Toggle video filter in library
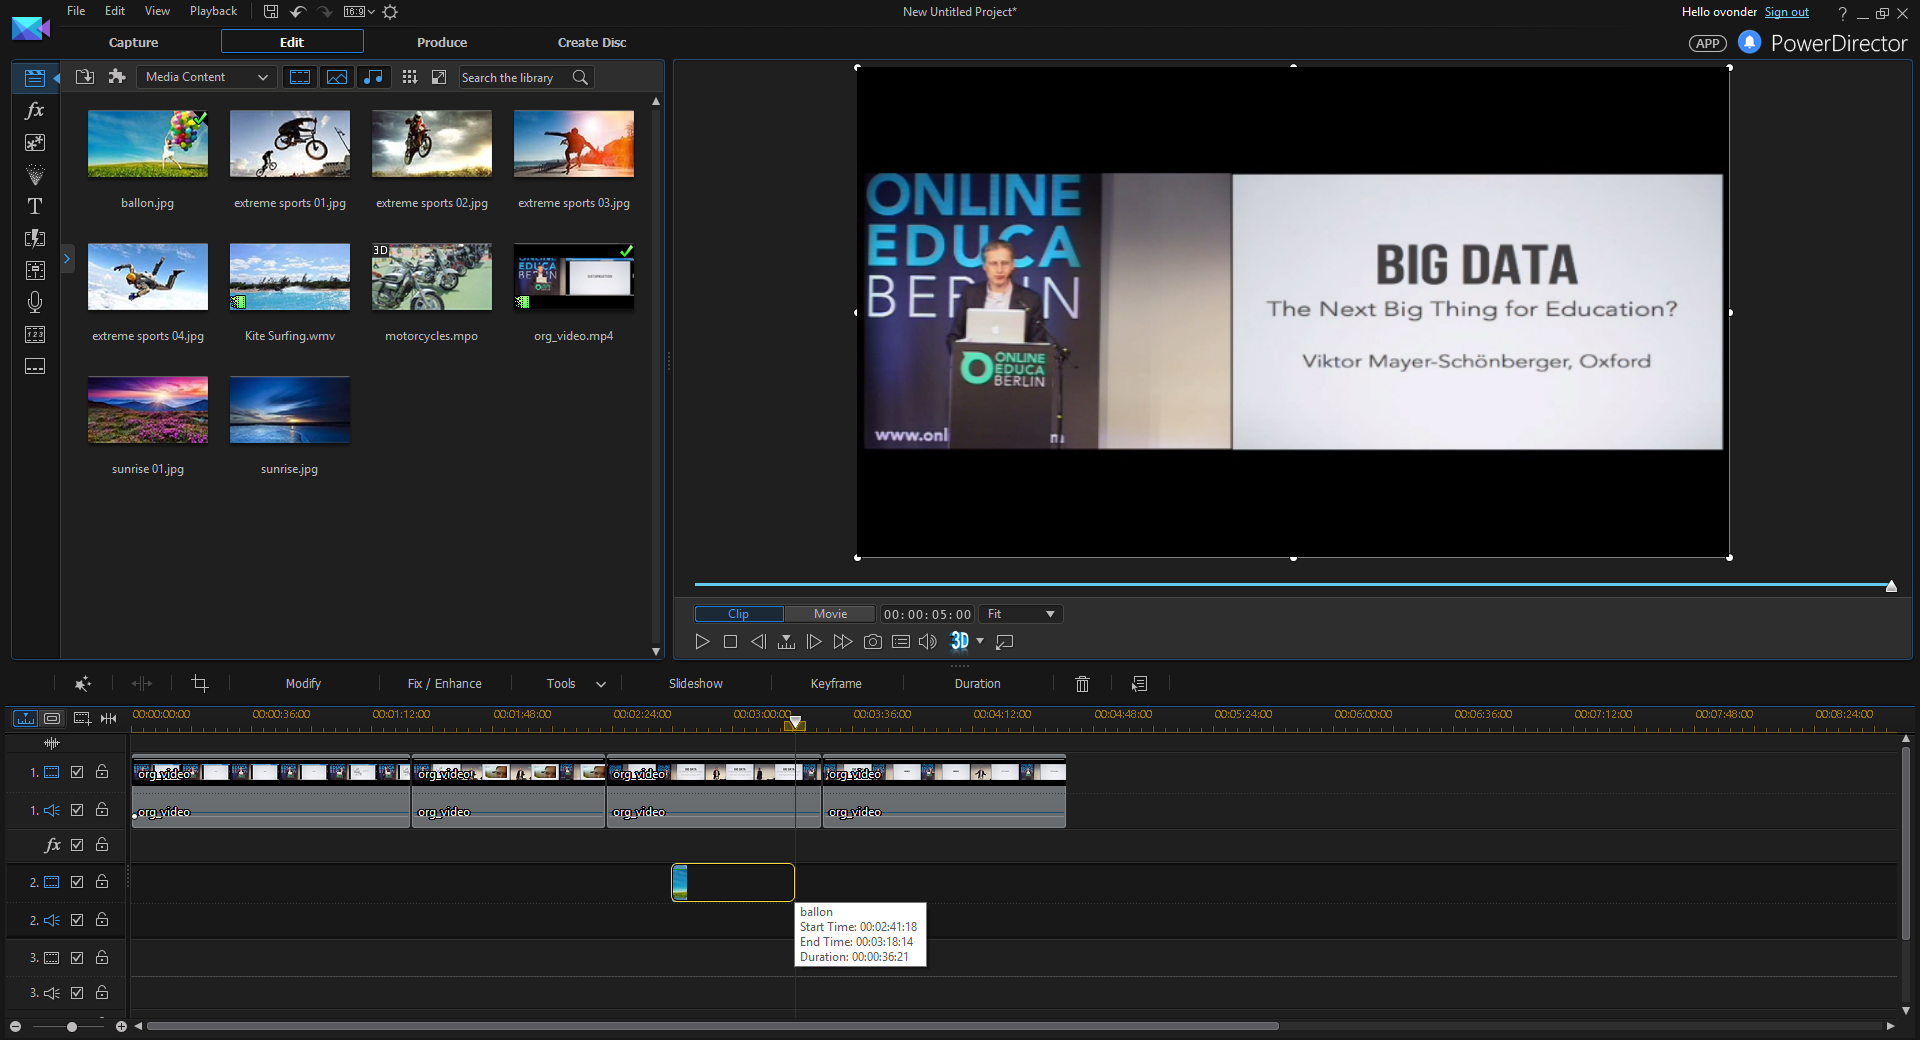 coord(299,77)
